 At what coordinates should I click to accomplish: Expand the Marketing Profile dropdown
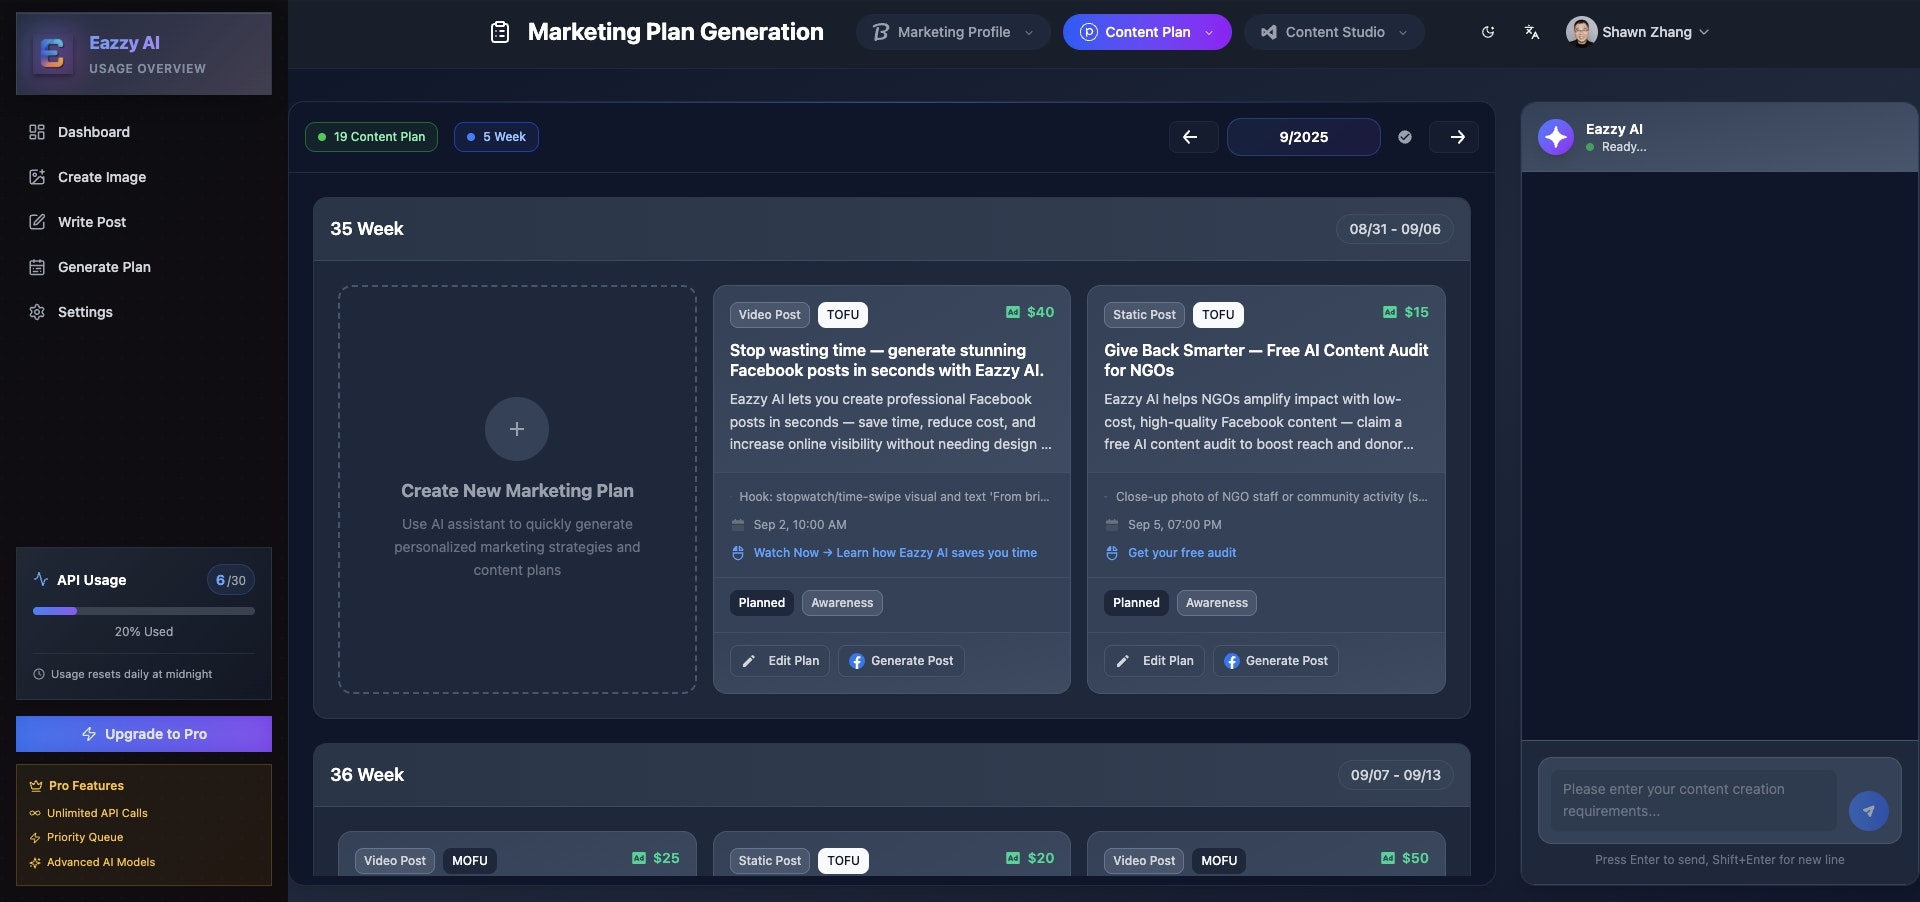[953, 32]
